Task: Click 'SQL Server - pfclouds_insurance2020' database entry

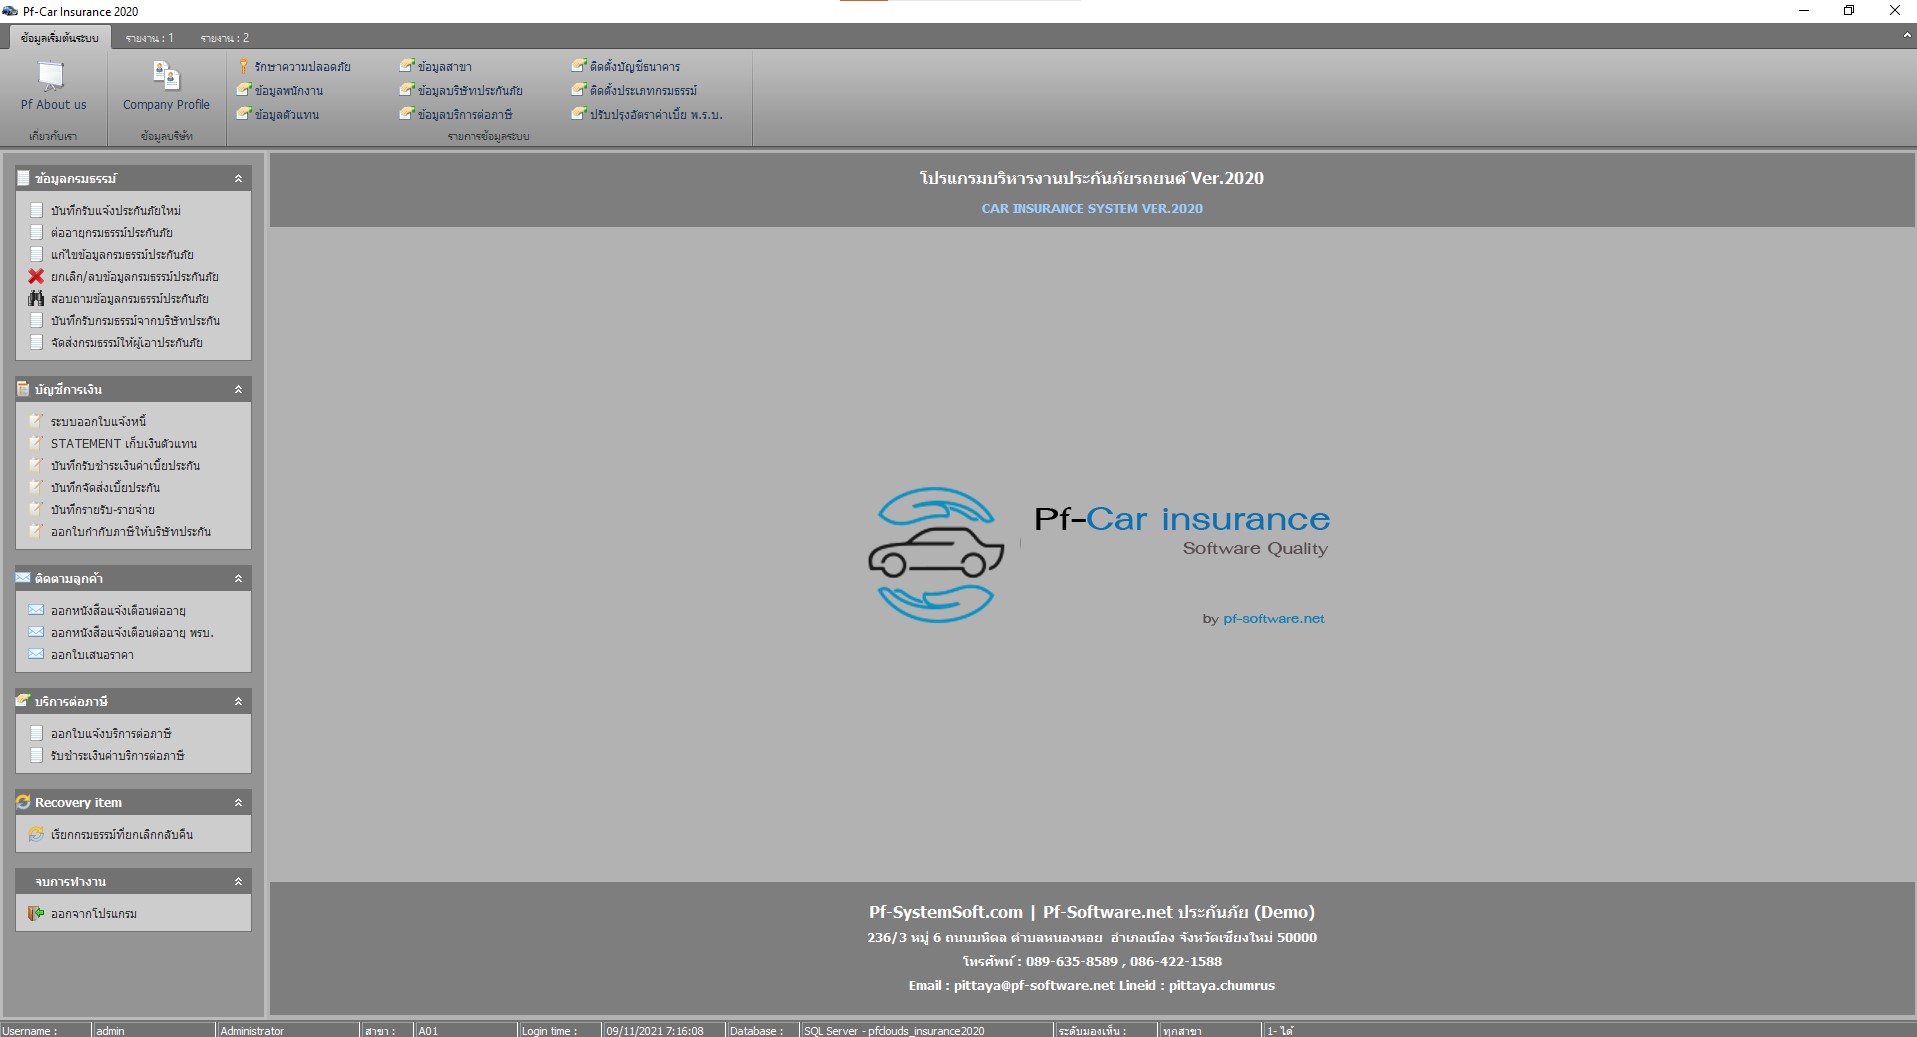Action: (925, 1030)
